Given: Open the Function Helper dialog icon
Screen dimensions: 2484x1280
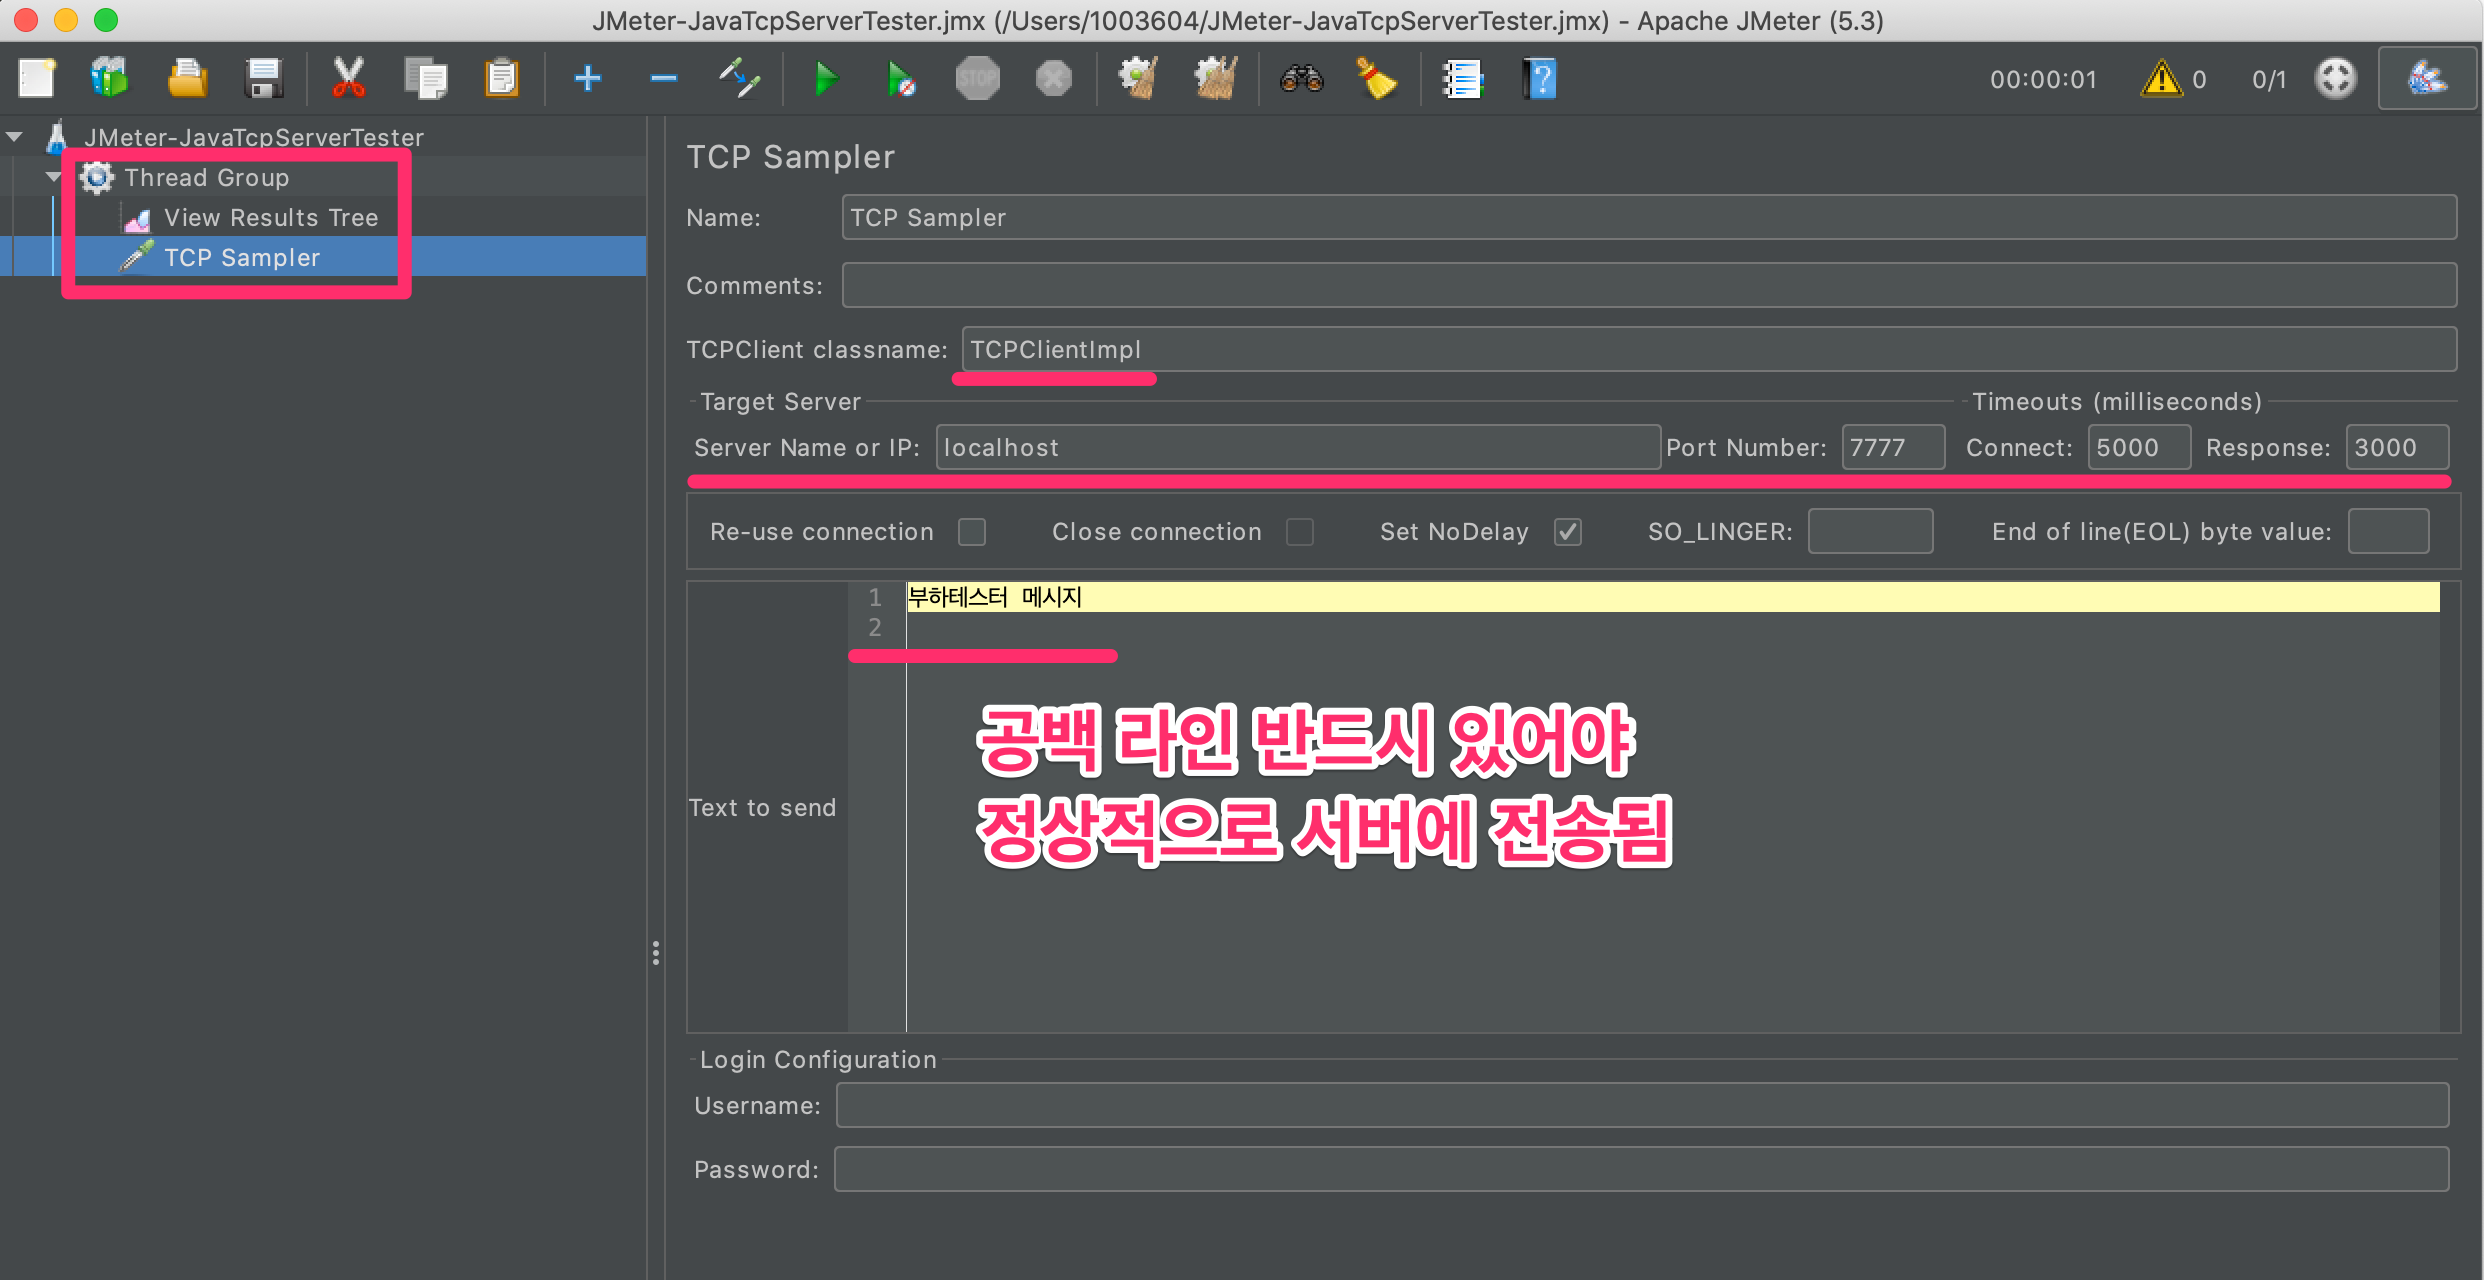Looking at the screenshot, I should [1462, 78].
